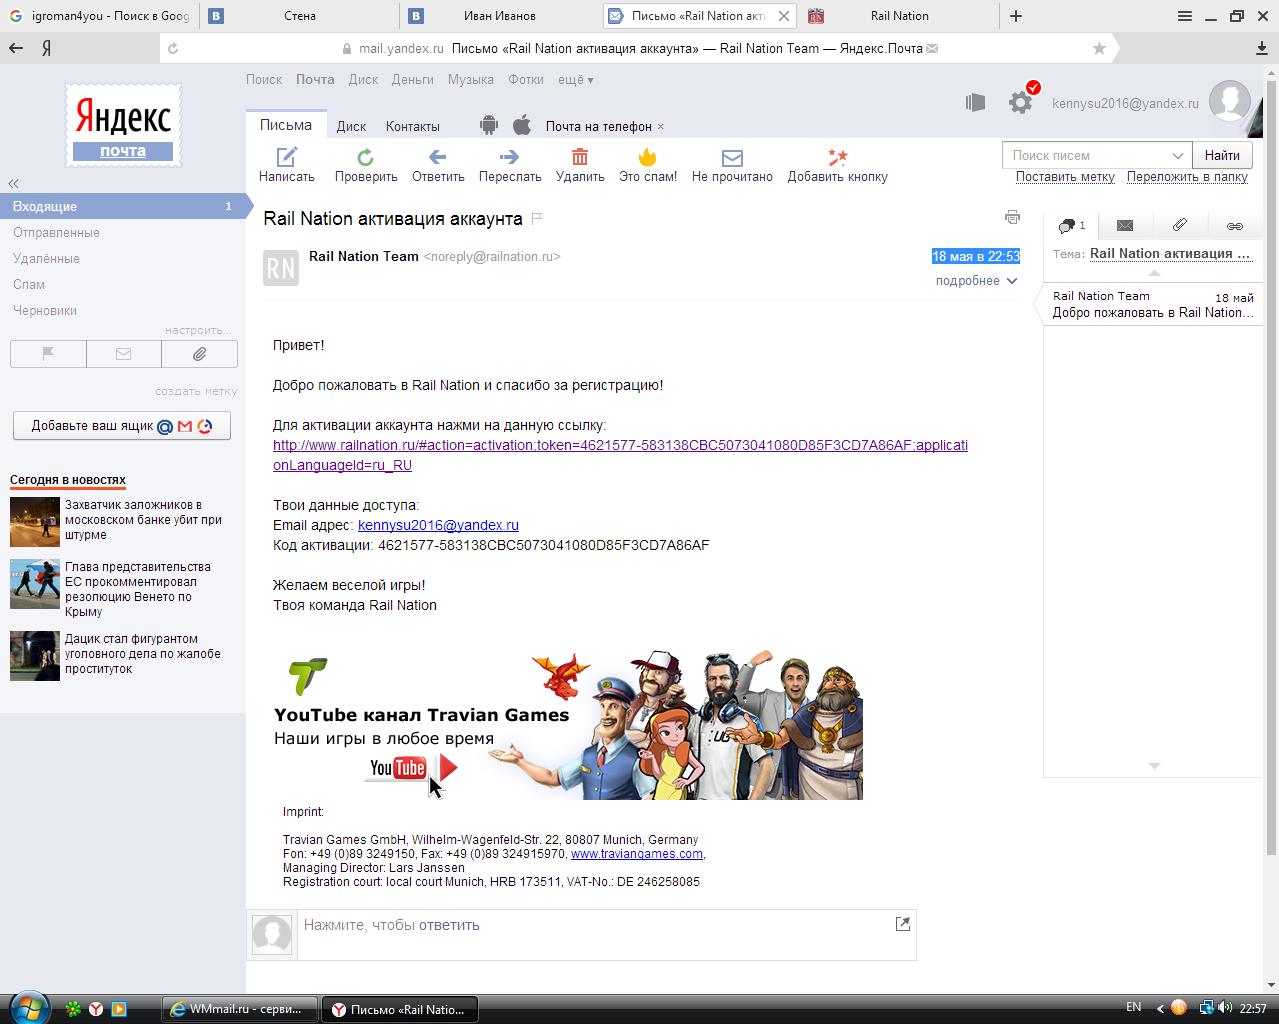Open the Спам folder
1279x1024 pixels.
(x=29, y=284)
